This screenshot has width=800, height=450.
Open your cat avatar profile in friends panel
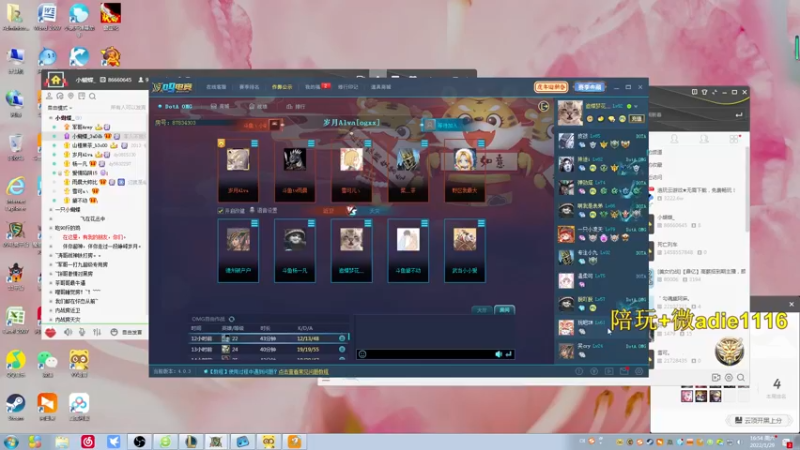(570, 112)
